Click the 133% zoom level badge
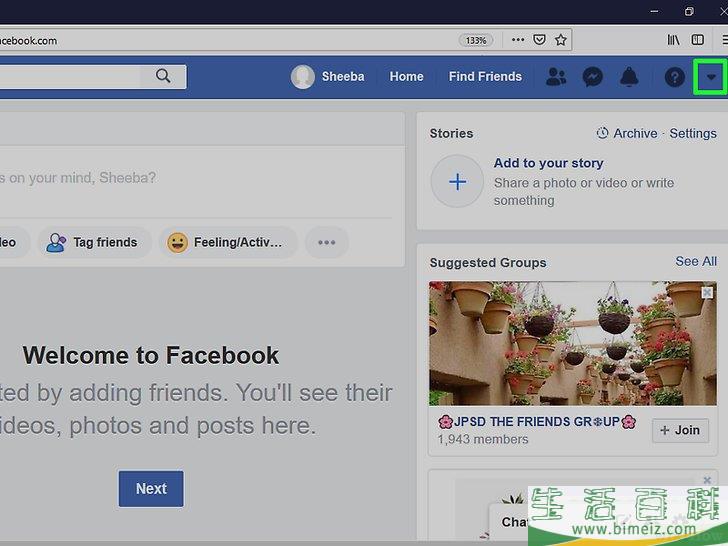Image resolution: width=728 pixels, height=546 pixels. pyautogui.click(x=476, y=40)
